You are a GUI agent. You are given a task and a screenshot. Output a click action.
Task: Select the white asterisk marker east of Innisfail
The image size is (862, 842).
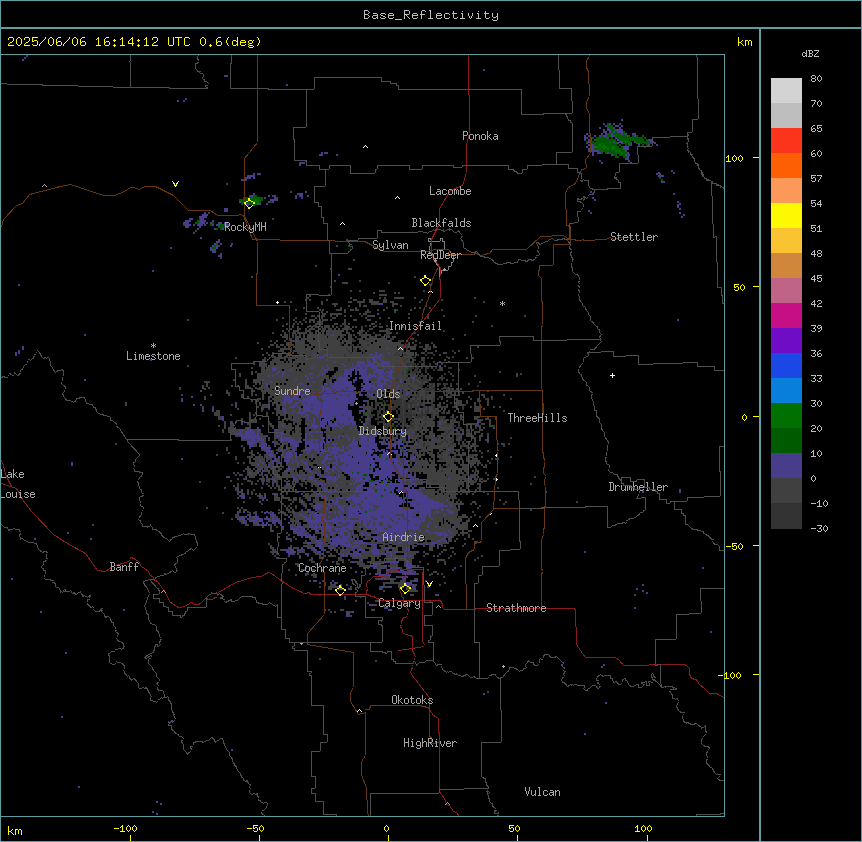(502, 303)
